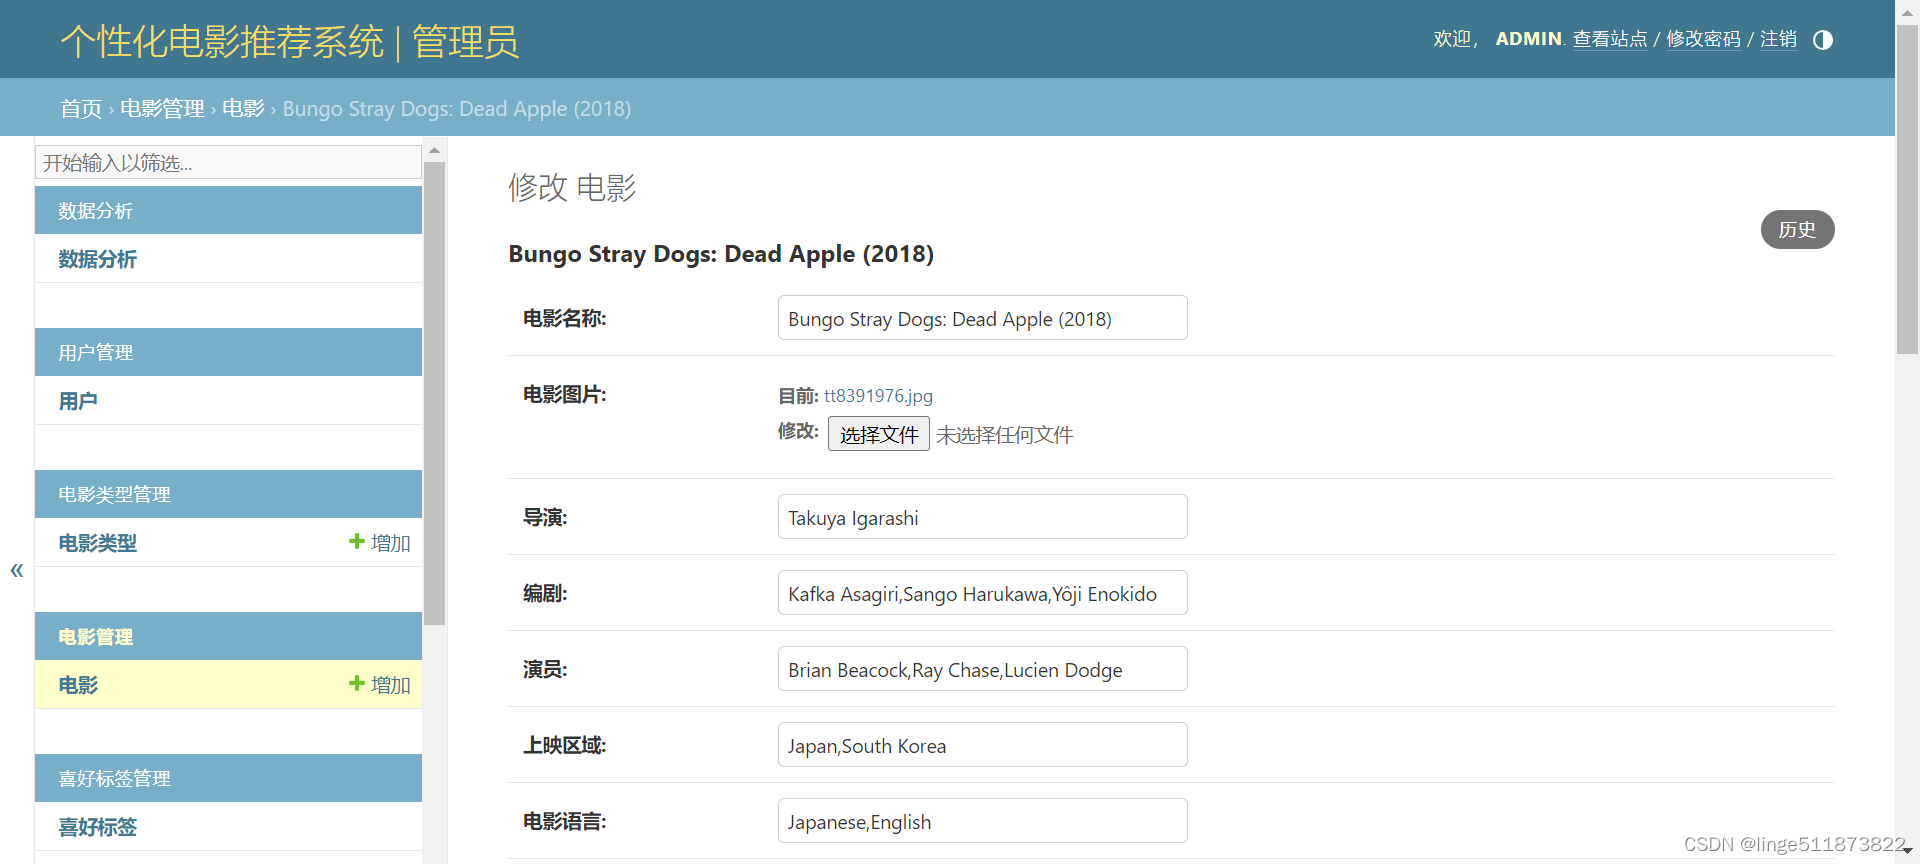The width and height of the screenshot is (1920, 864).
Task: Click into the 电影语言 field with Japanese,English
Action: [x=982, y=821]
